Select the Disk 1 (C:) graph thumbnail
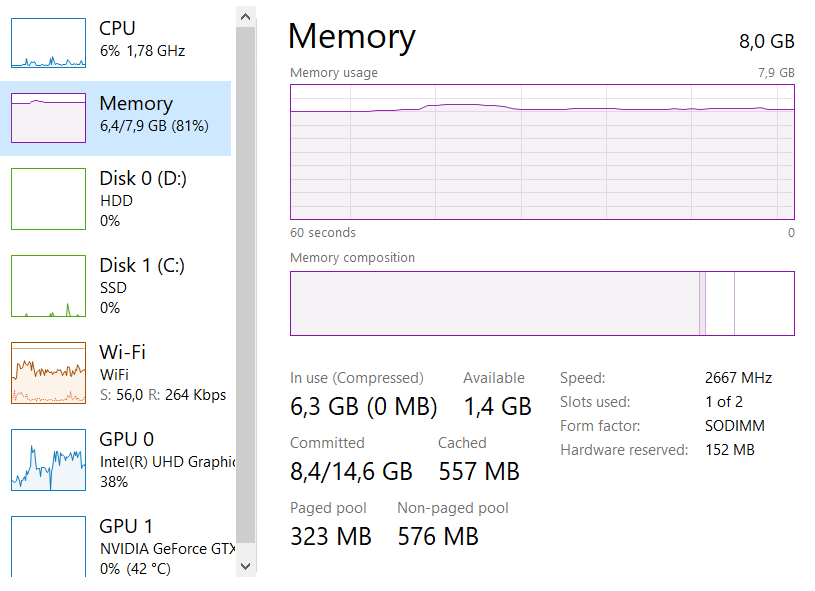Screen dimensions: 815x591 pos(48,286)
